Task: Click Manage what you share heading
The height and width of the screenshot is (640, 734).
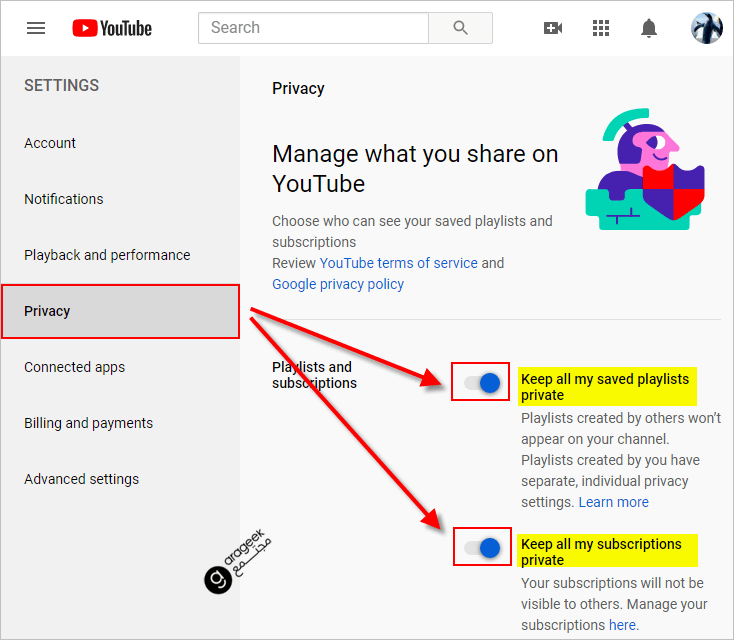Action: coord(415,169)
